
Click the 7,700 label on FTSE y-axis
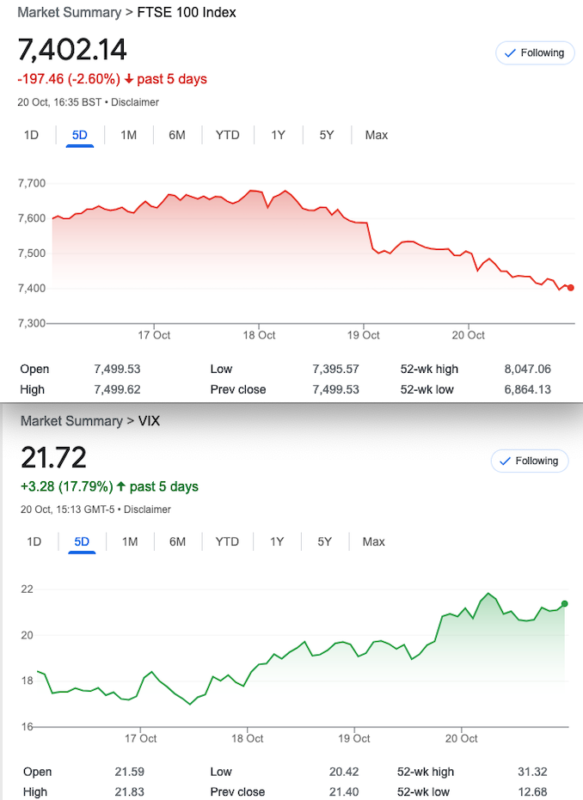click(x=32, y=183)
